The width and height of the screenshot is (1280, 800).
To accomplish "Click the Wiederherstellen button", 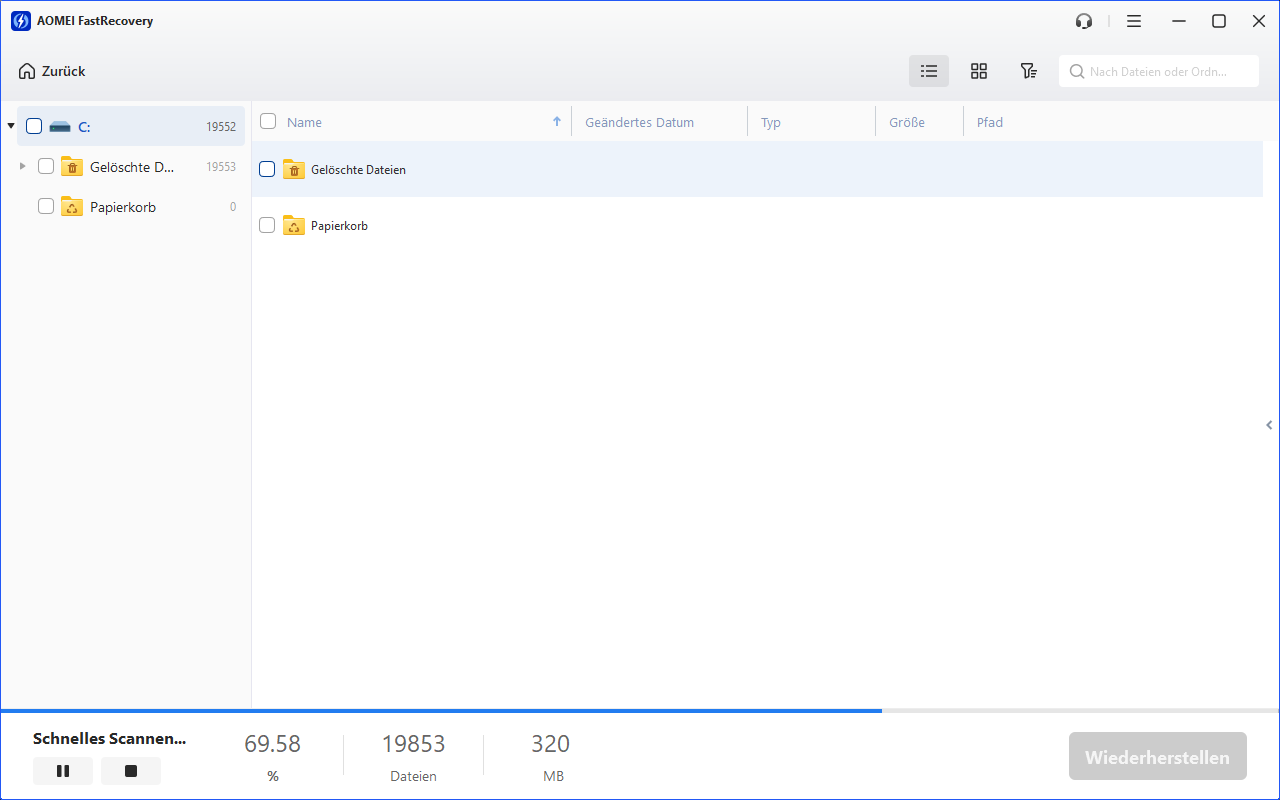I will coord(1157,757).
